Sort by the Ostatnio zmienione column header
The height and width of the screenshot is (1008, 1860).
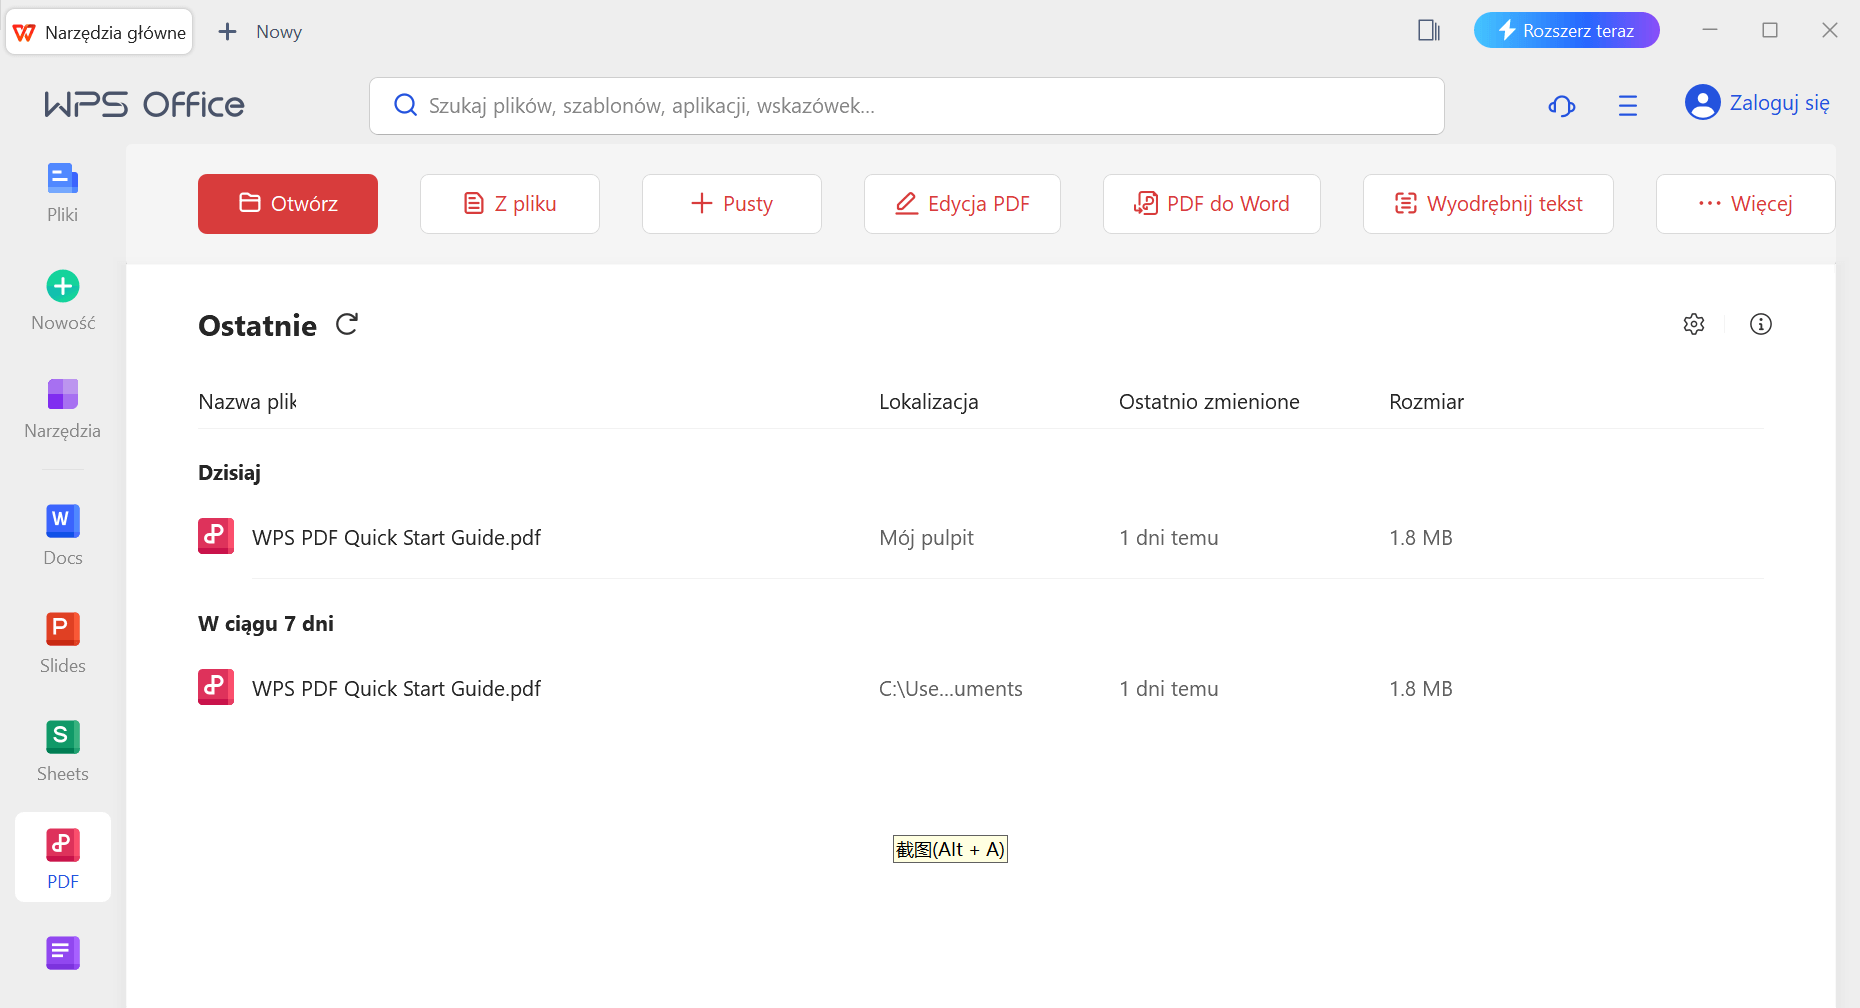(1209, 402)
